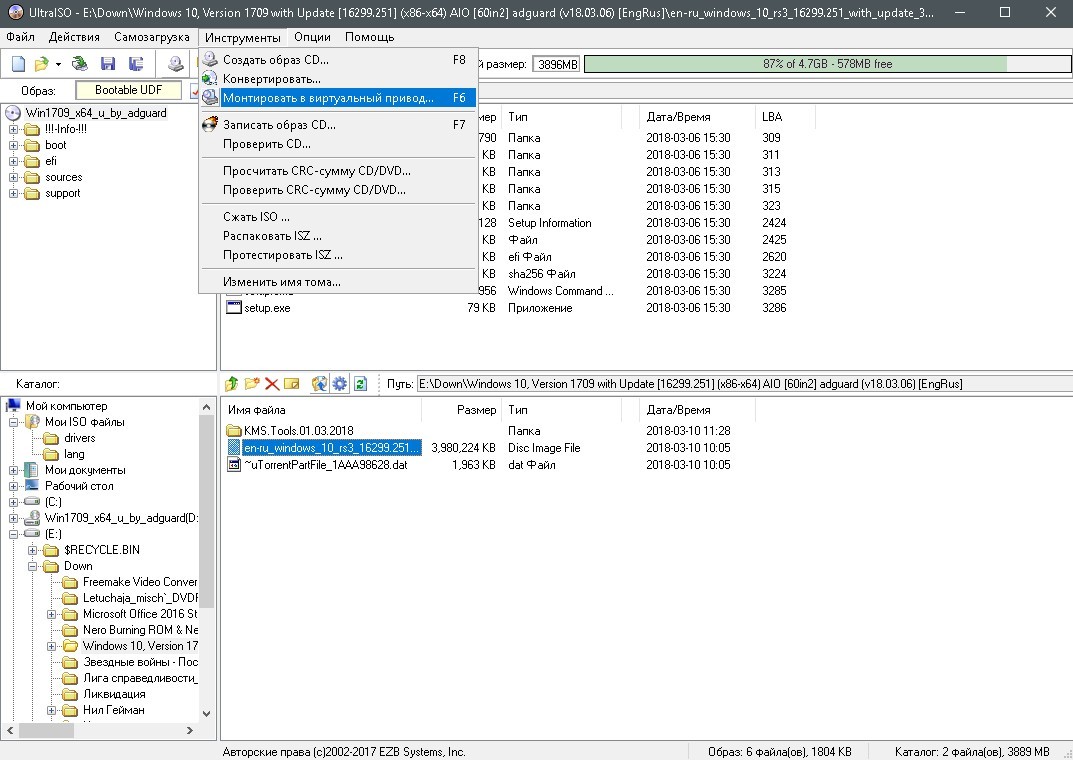Click the blue gear settings icon
The width and height of the screenshot is (1073, 760).
(339, 384)
